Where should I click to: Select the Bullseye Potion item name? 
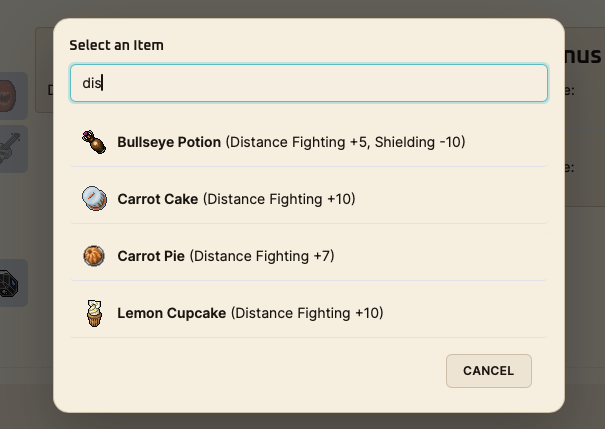tap(169, 142)
